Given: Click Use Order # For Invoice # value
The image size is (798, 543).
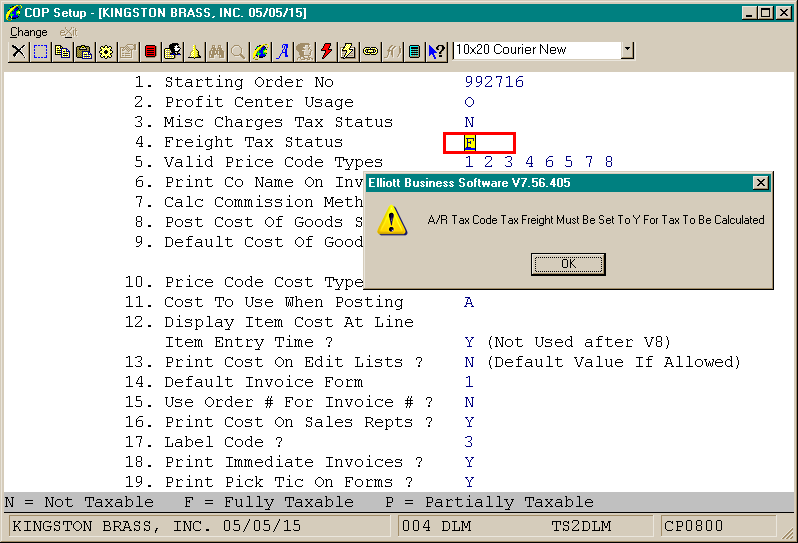Looking at the screenshot, I should pos(469,402).
